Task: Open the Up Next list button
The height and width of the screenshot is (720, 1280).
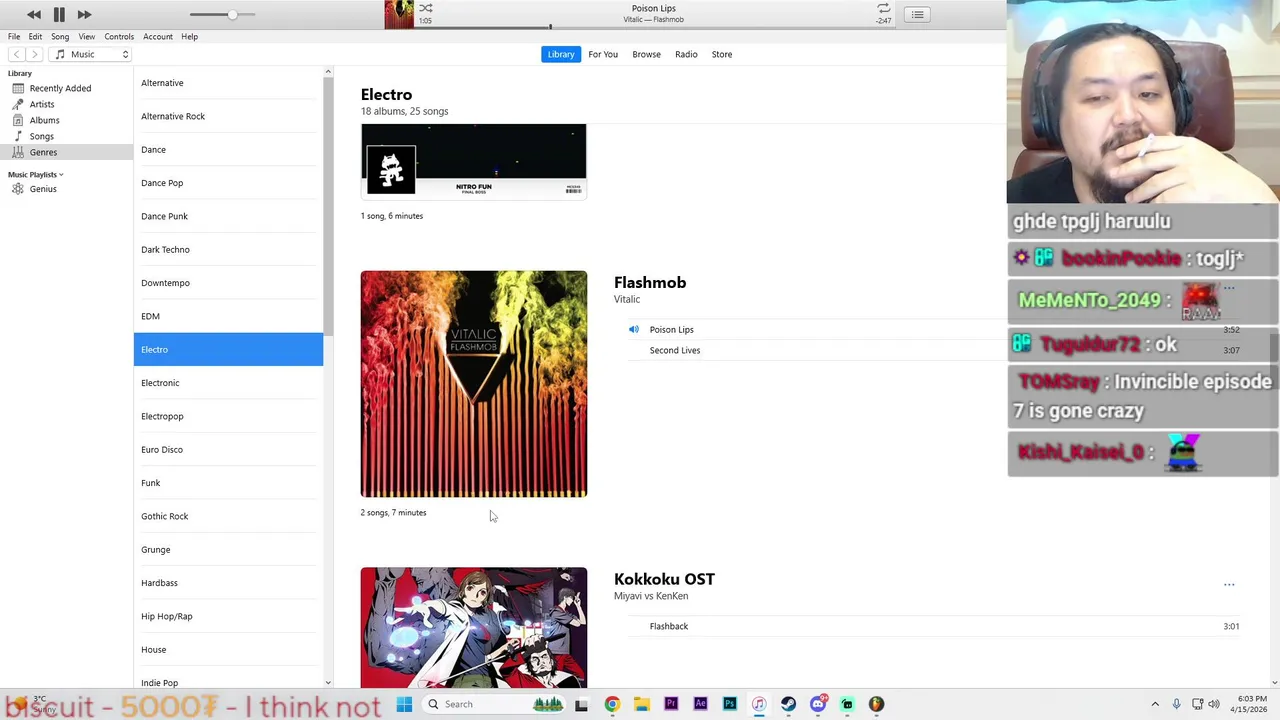Action: 917,14
